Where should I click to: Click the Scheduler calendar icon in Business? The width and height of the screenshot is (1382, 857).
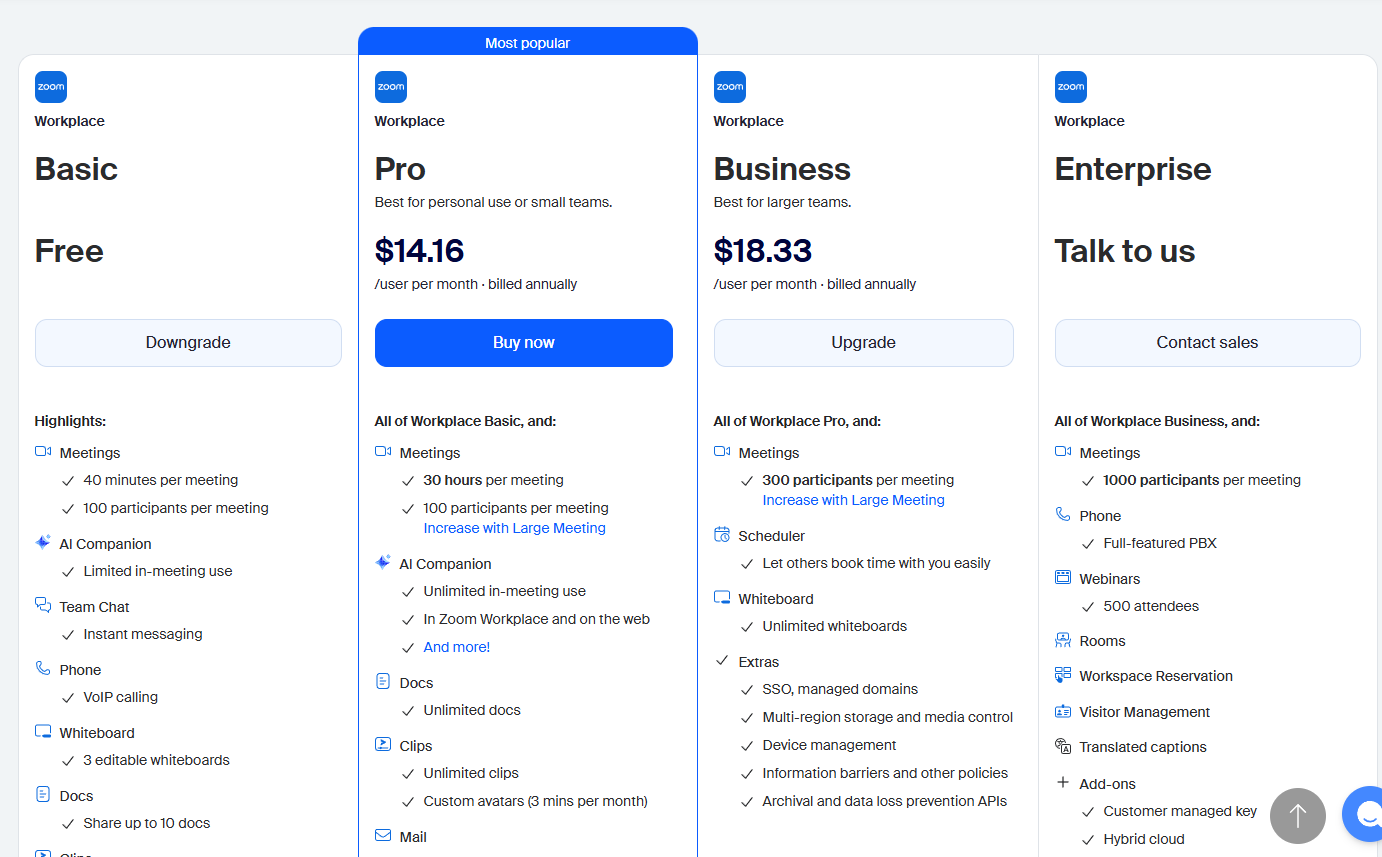(722, 535)
